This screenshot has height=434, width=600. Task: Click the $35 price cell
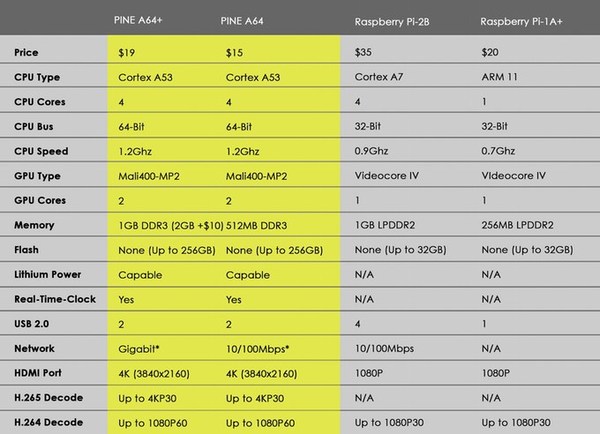[x=363, y=50]
